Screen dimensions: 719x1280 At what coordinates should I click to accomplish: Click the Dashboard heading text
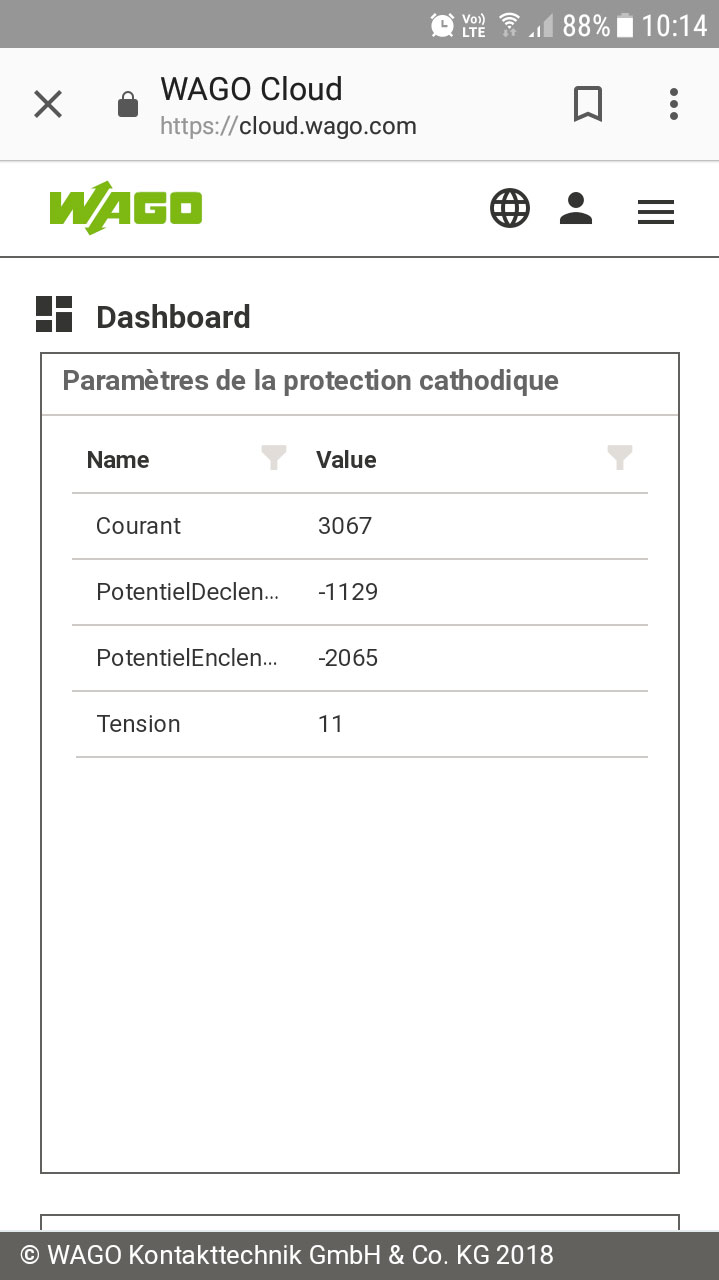pyautogui.click(x=173, y=317)
